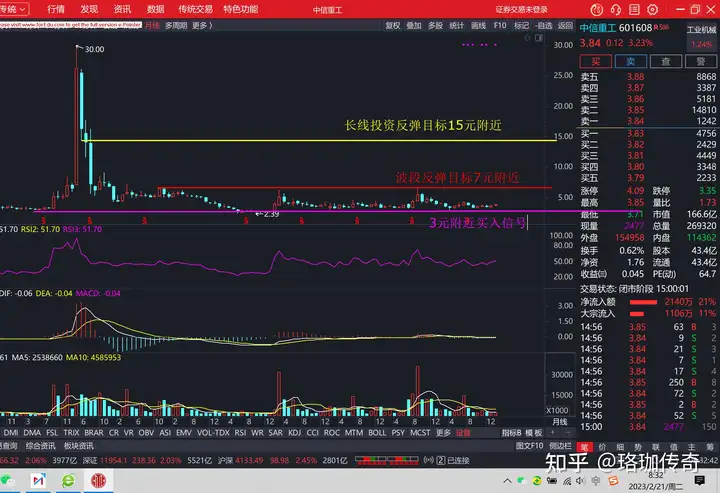Click the plus zoom-in icon
The image size is (720, 493).
click(553, 432)
